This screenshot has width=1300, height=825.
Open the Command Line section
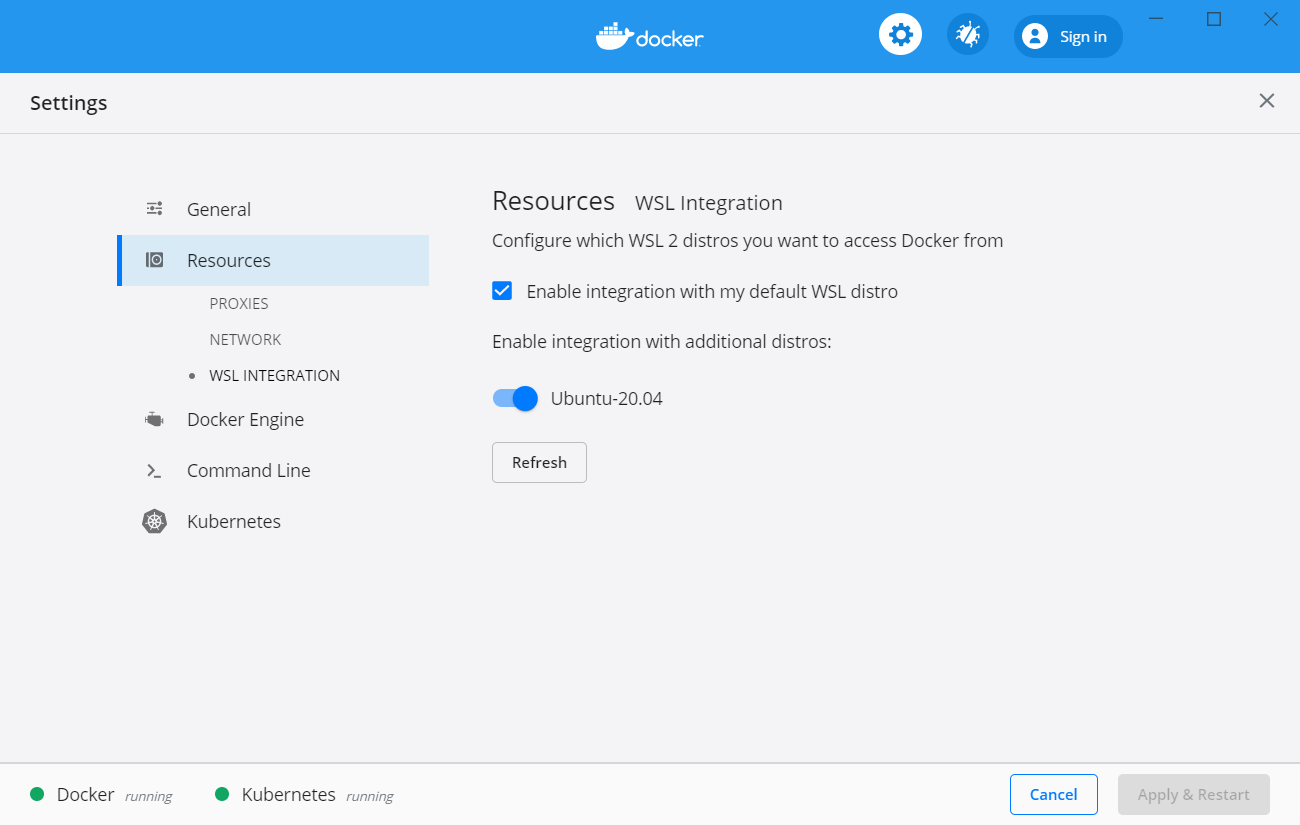click(273, 470)
